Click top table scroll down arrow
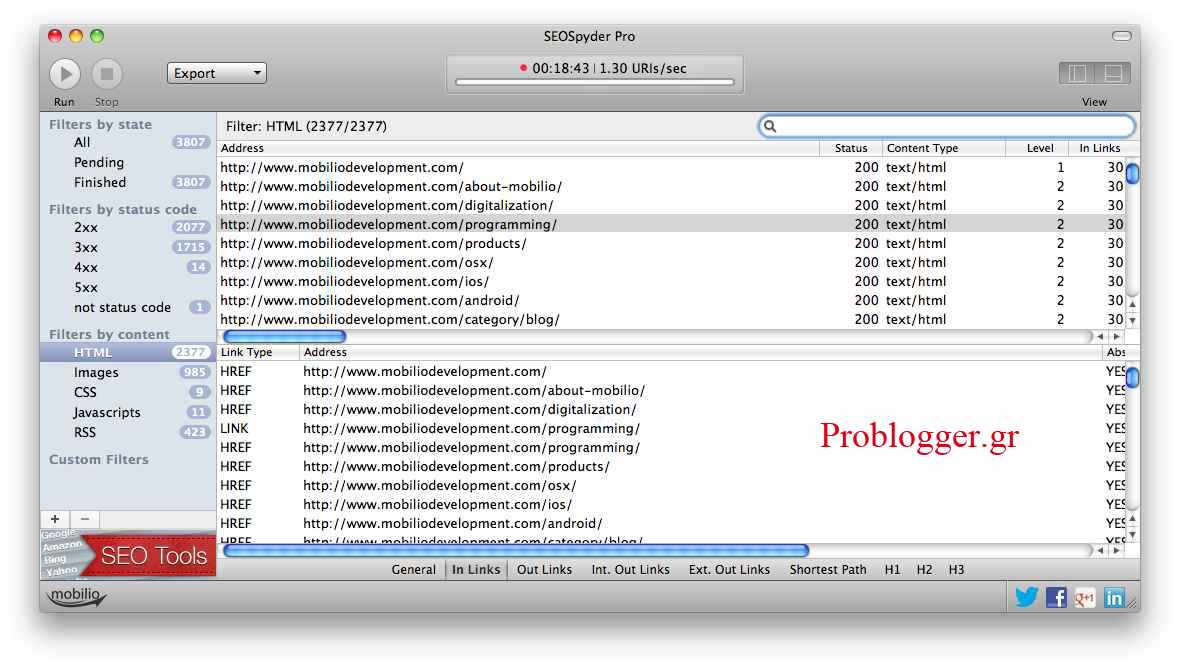 pos(1133,321)
